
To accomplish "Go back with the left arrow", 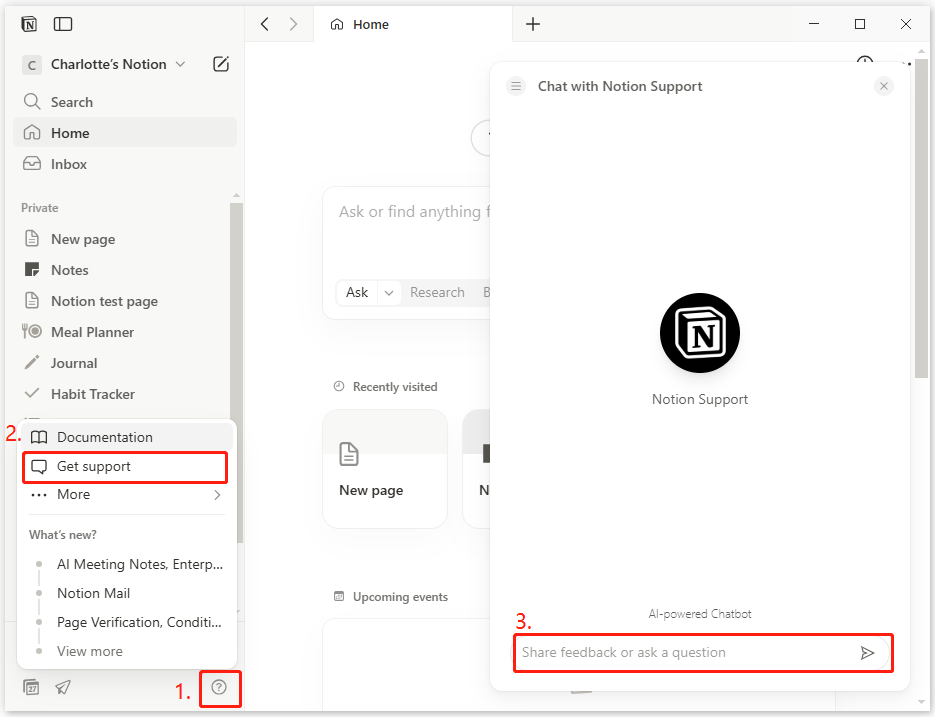I will click(265, 24).
